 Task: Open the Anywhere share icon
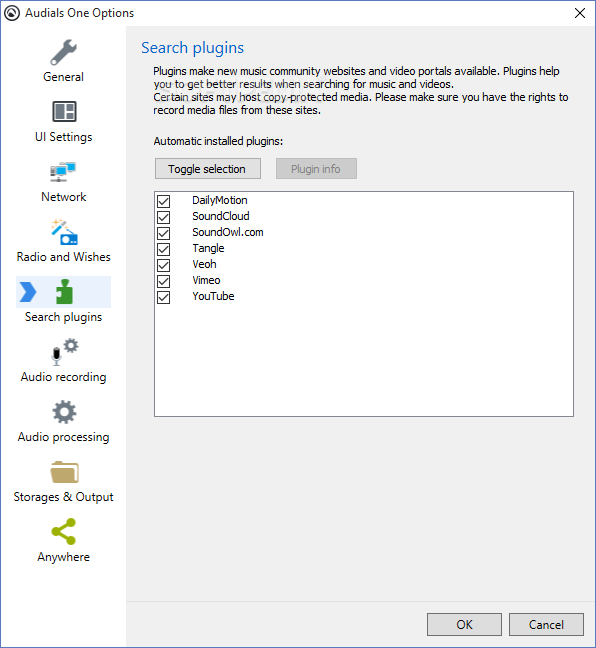point(64,531)
